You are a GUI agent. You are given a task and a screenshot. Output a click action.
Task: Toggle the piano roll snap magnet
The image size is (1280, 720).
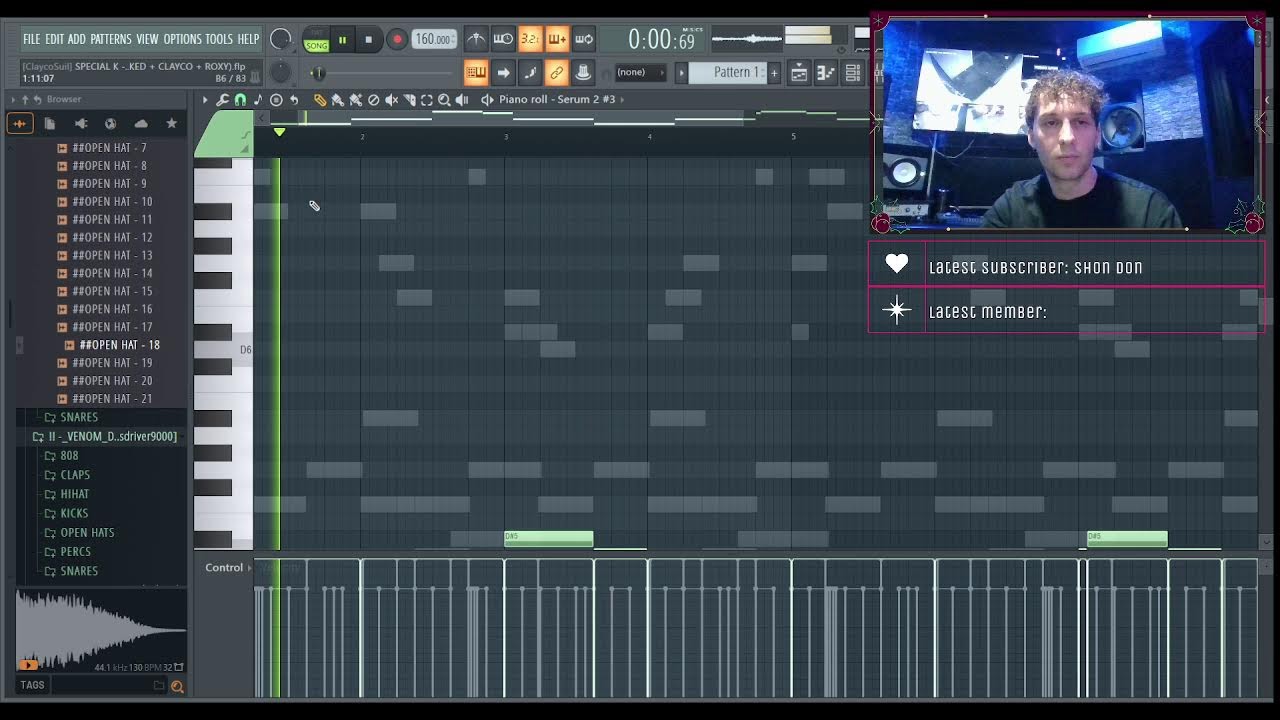[x=240, y=99]
